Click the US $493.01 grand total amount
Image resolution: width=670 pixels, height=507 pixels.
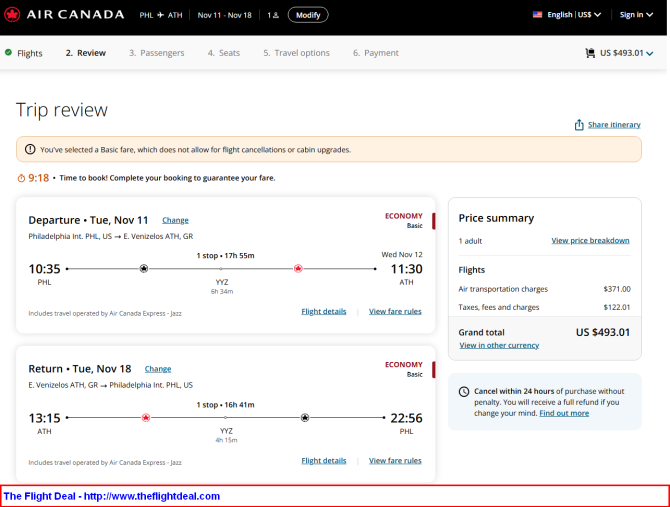point(603,332)
